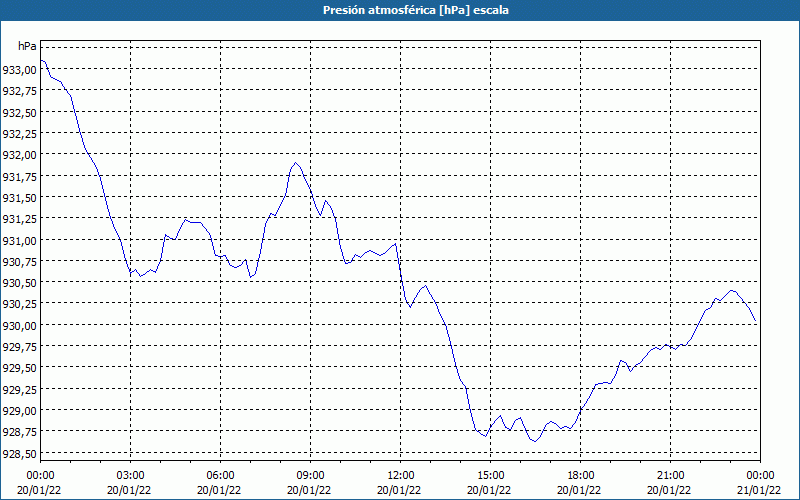Click the 931,75 y-axis value

click(x=19, y=176)
